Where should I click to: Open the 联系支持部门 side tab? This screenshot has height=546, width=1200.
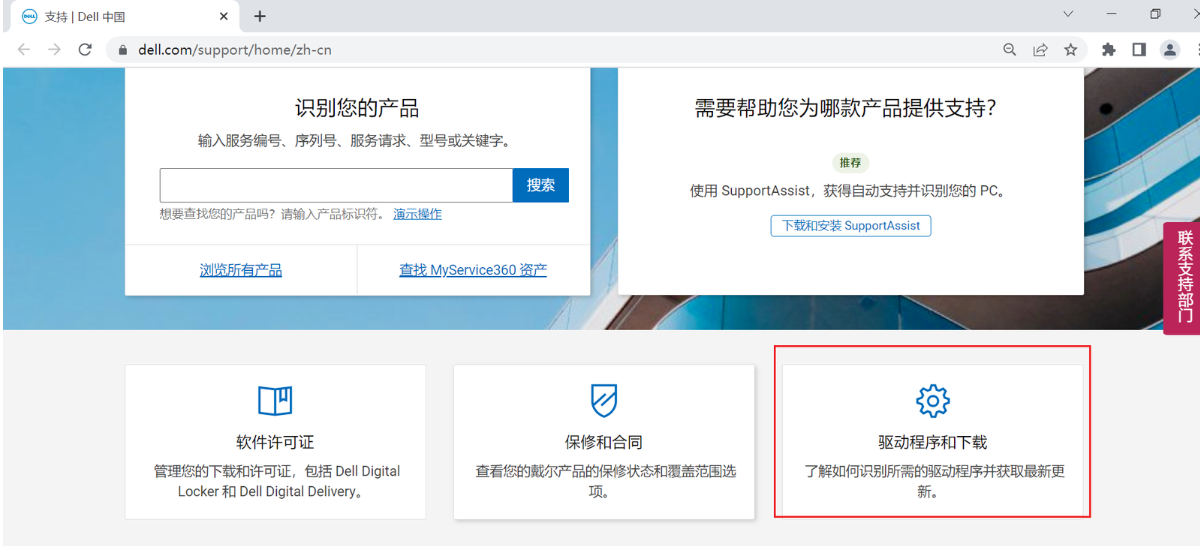pos(1183,278)
